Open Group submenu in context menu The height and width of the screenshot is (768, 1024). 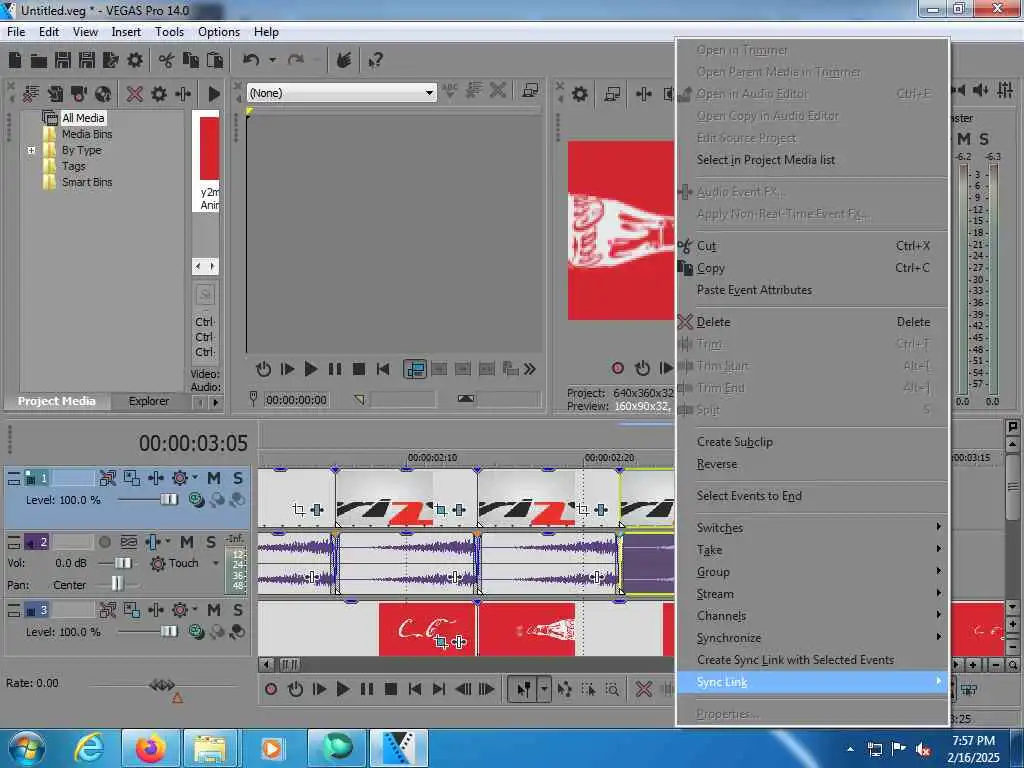[812, 572]
